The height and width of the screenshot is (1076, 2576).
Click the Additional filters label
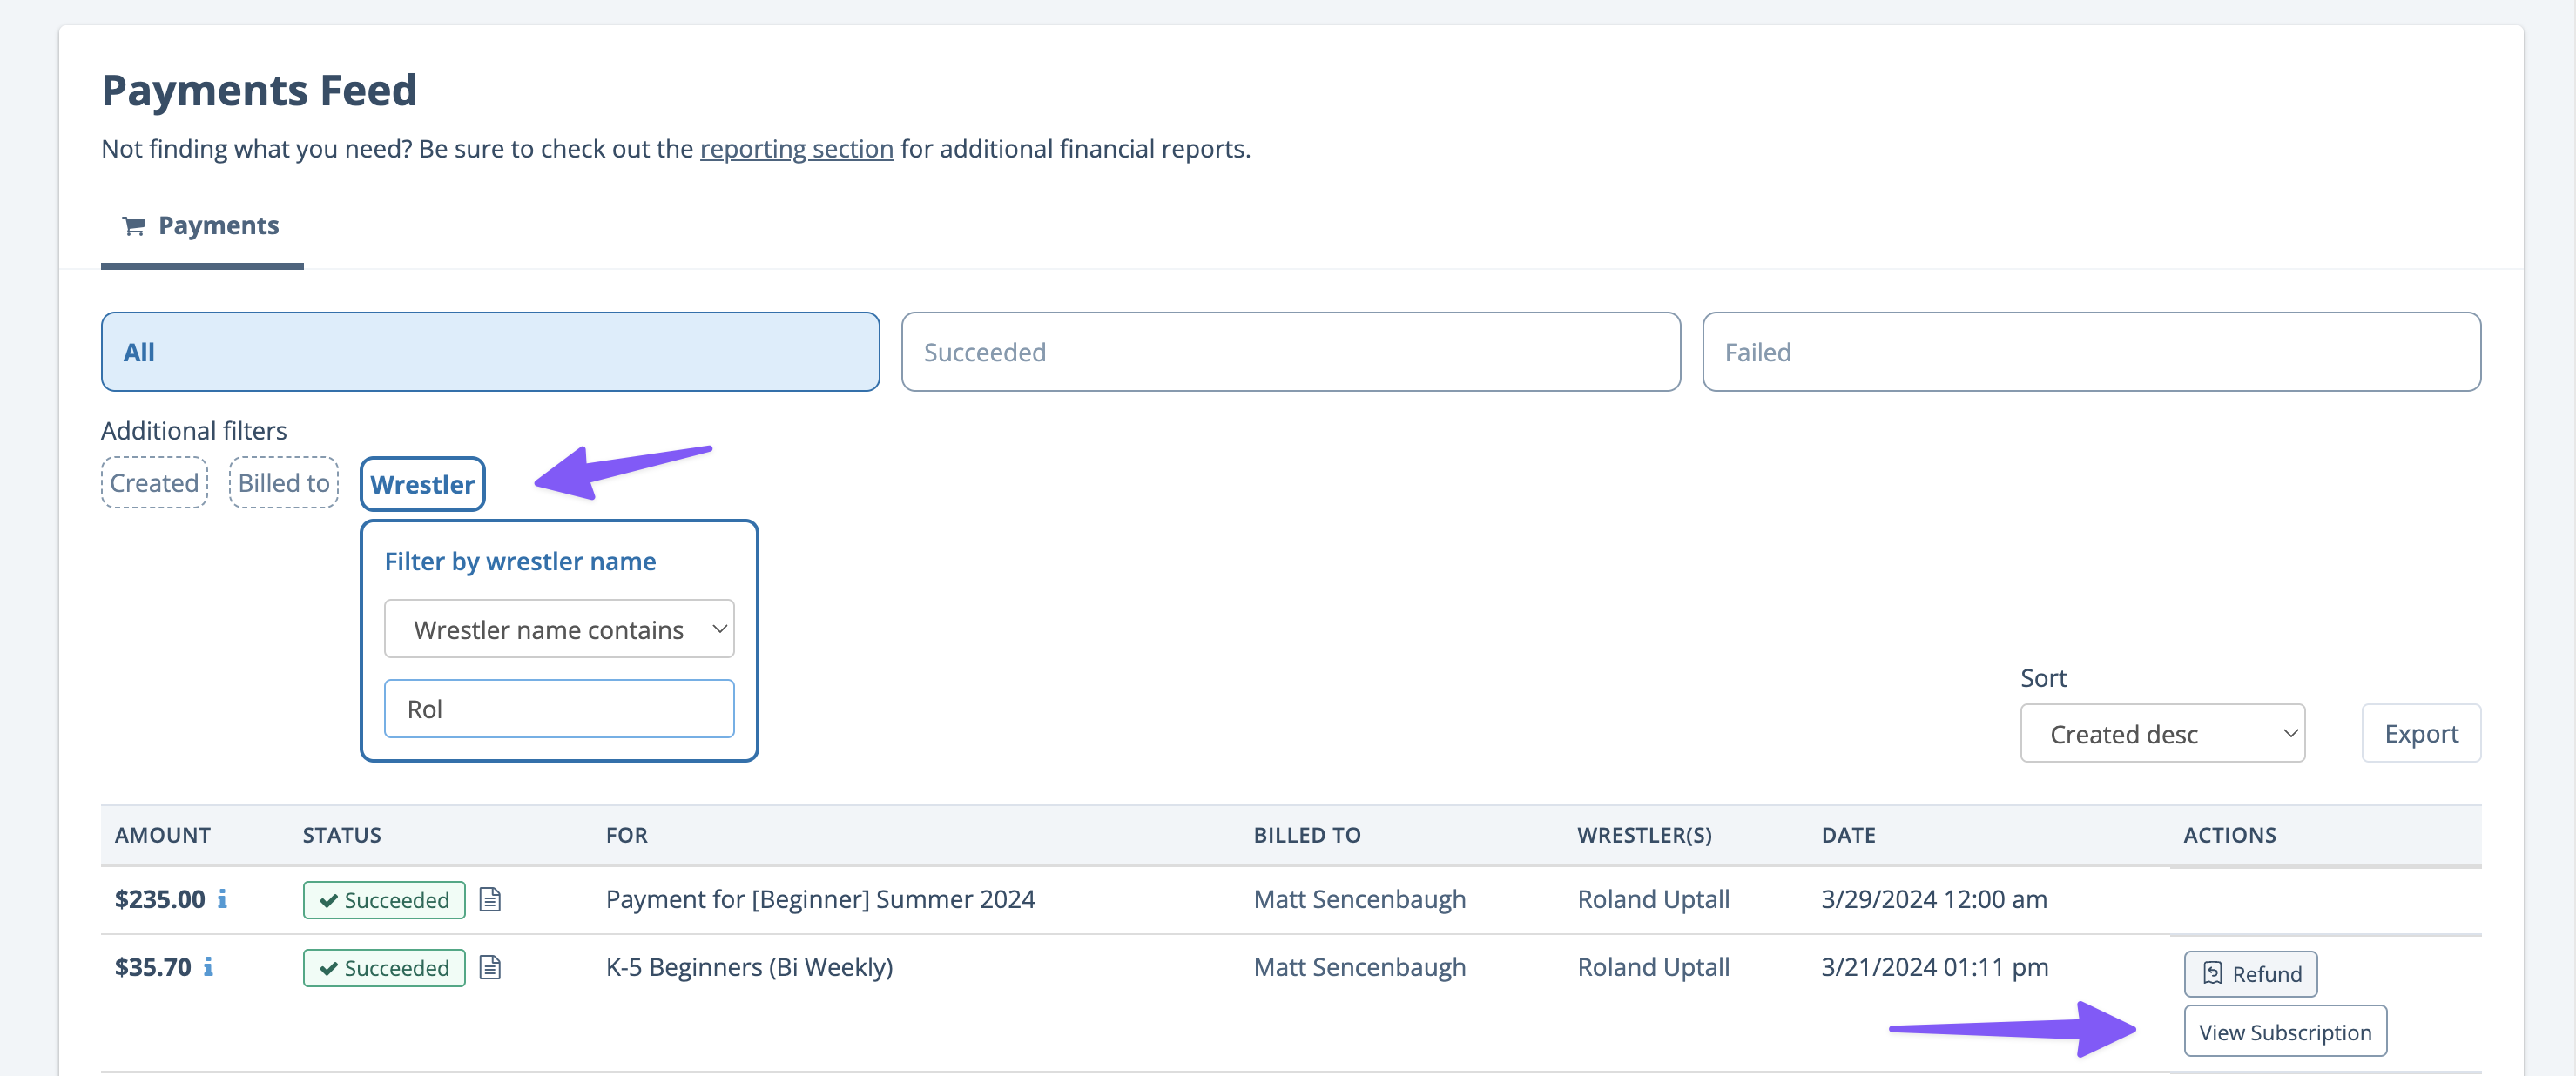(x=194, y=431)
